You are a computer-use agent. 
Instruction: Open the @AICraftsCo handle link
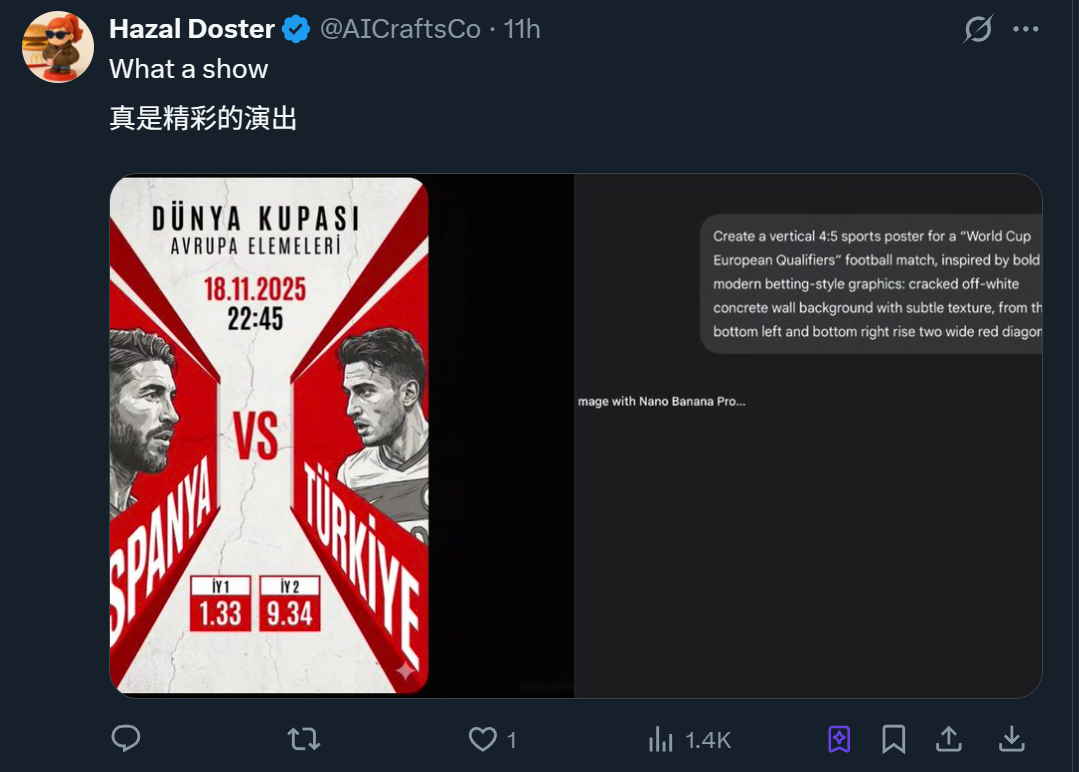pos(400,30)
